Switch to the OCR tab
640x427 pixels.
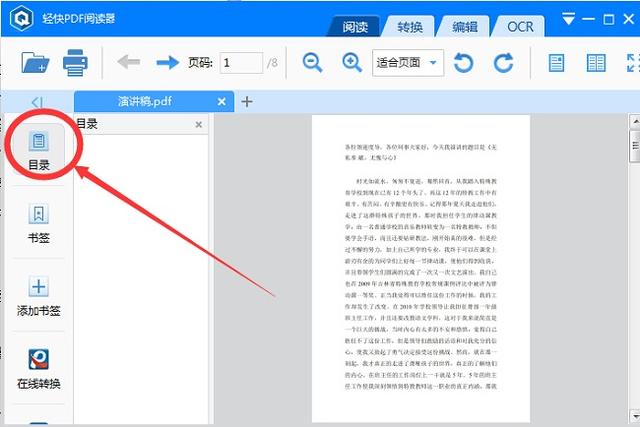point(519,25)
